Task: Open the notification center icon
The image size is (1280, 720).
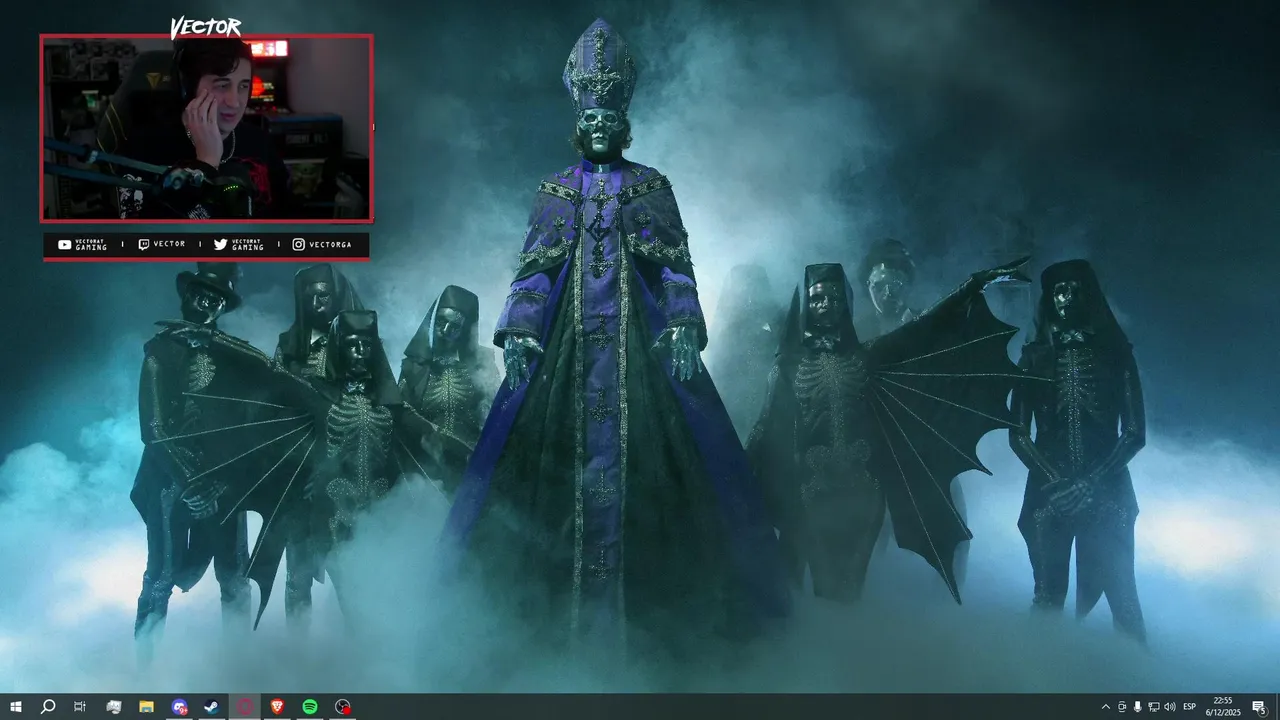Action: [x=1259, y=707]
